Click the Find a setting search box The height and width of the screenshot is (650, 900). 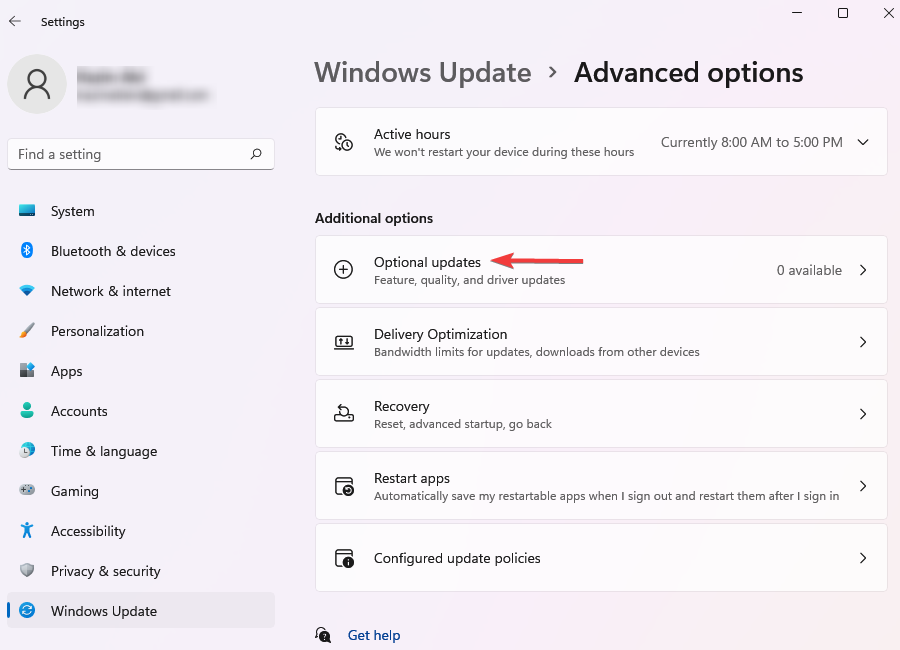pyautogui.click(x=141, y=154)
